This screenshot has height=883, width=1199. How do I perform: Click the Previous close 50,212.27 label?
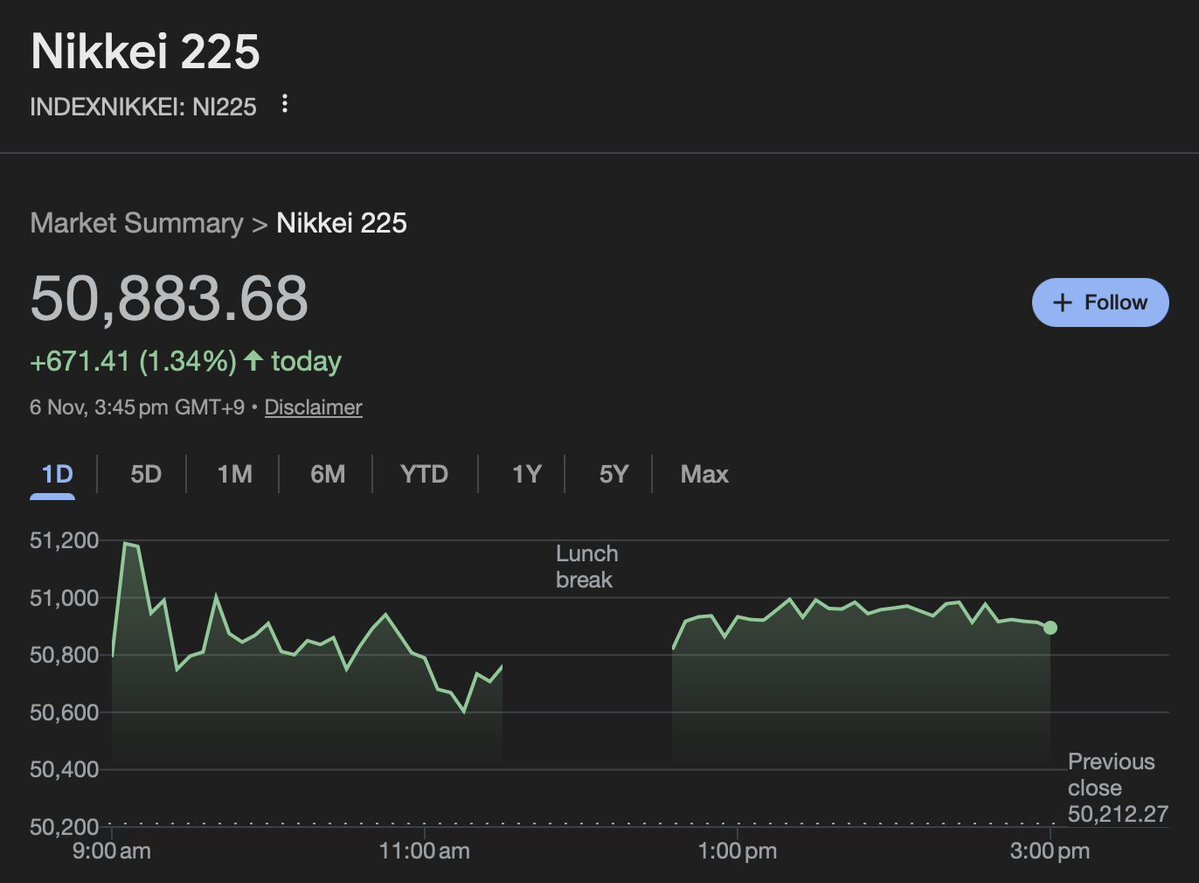[x=1117, y=788]
